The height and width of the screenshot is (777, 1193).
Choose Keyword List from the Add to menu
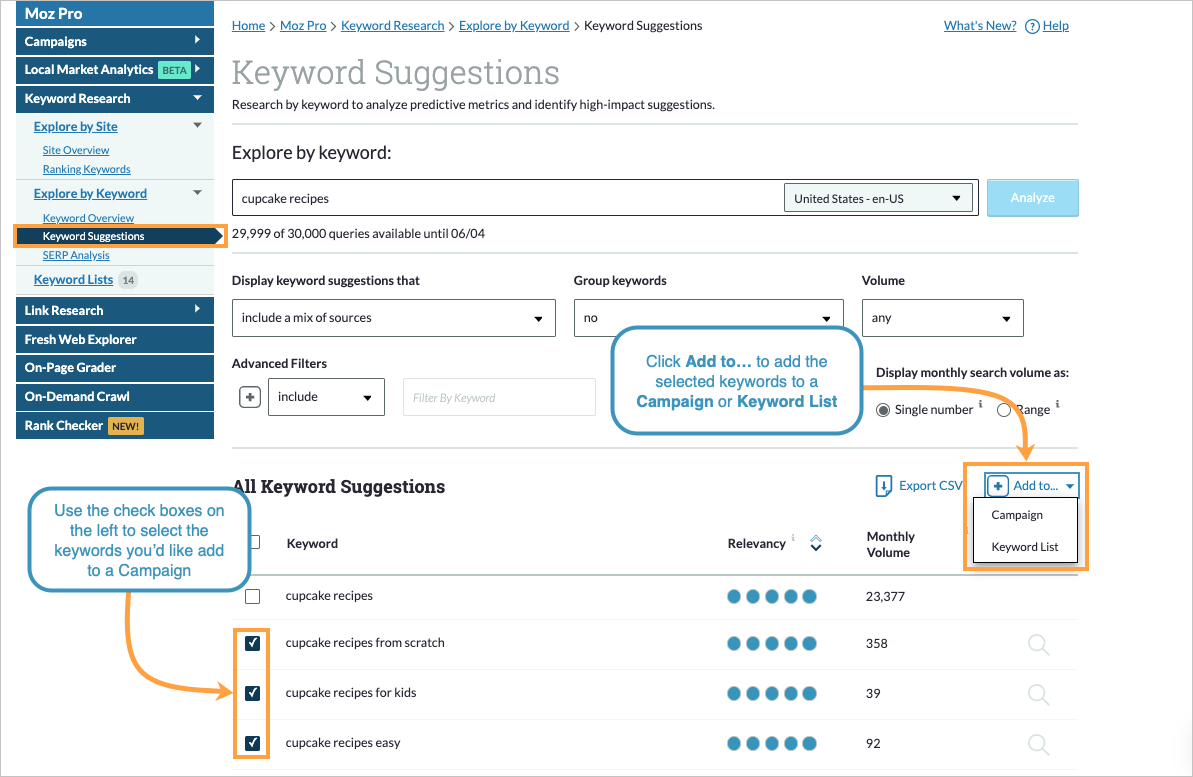[1025, 547]
